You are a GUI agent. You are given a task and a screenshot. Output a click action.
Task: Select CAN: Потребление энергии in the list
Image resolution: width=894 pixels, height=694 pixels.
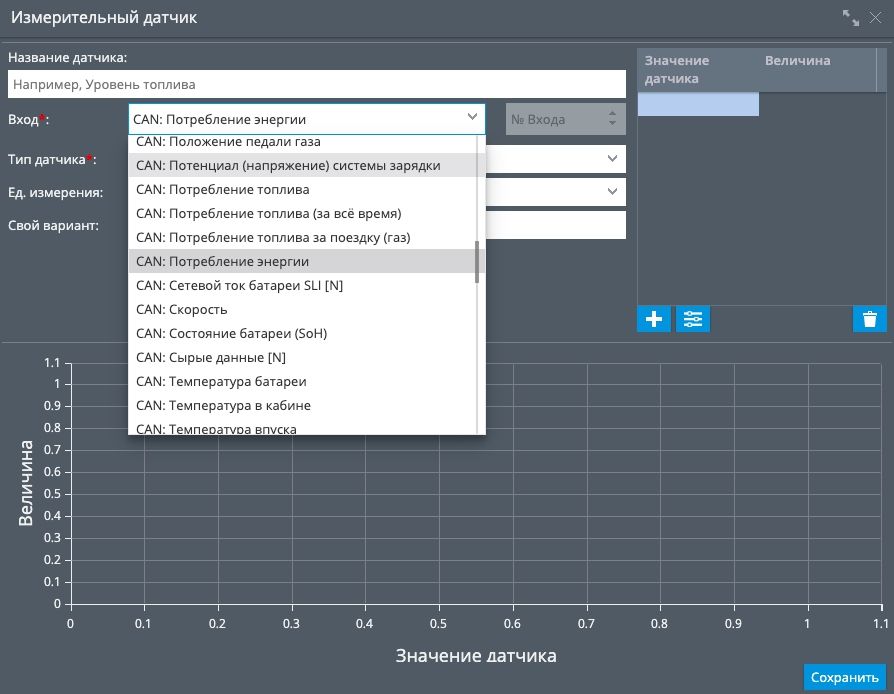tap(307, 261)
